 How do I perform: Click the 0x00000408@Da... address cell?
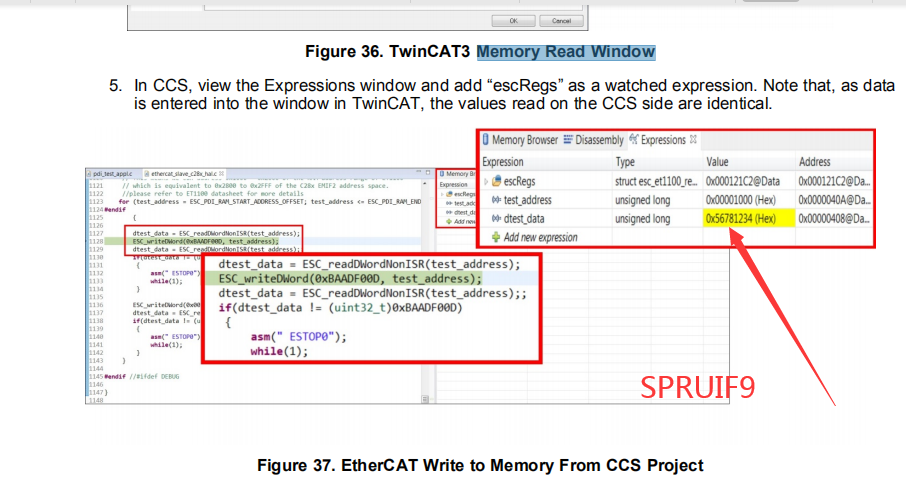point(834,219)
